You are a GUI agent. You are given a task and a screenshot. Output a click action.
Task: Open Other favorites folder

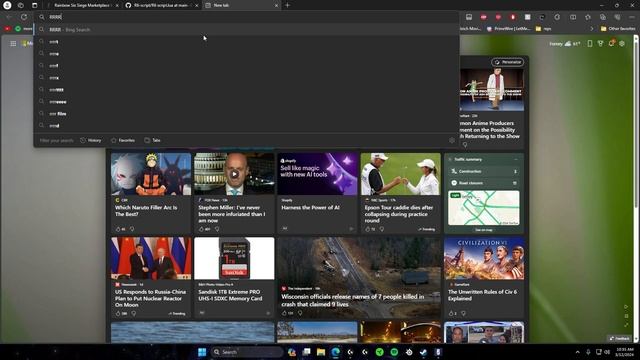tap(618, 29)
